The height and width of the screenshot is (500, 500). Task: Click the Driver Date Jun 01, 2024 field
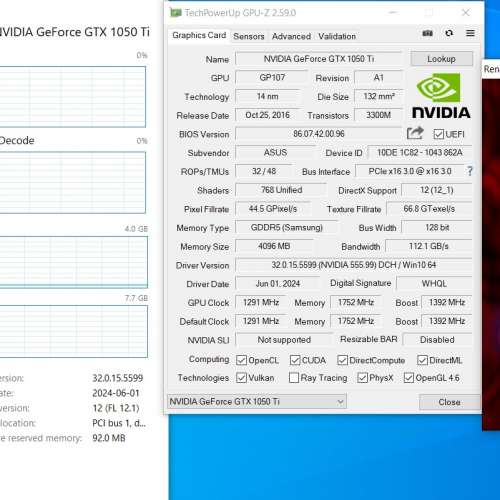coord(278,283)
